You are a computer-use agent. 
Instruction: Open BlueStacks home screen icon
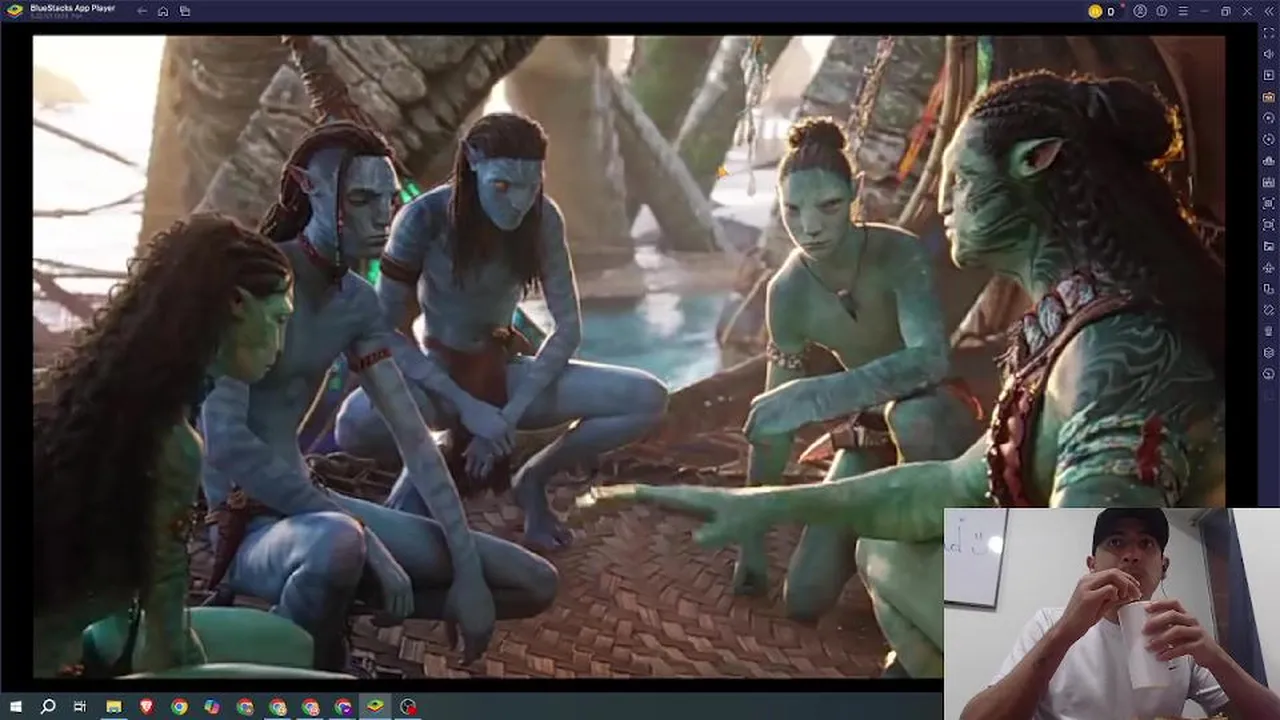(163, 11)
